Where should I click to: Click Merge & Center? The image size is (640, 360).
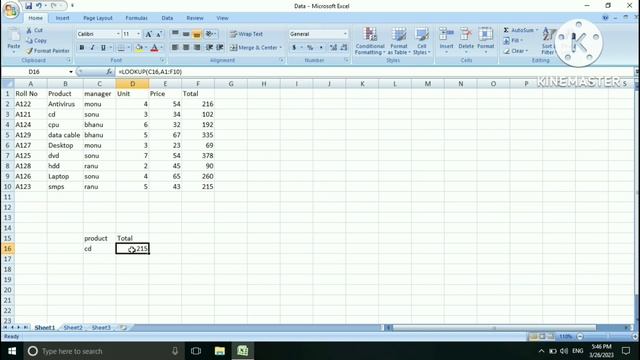pyautogui.click(x=253, y=47)
